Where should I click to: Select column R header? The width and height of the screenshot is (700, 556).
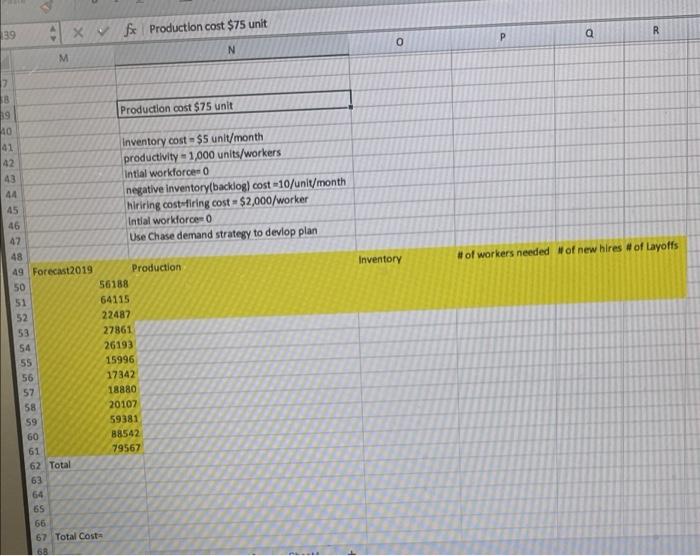(x=655, y=30)
